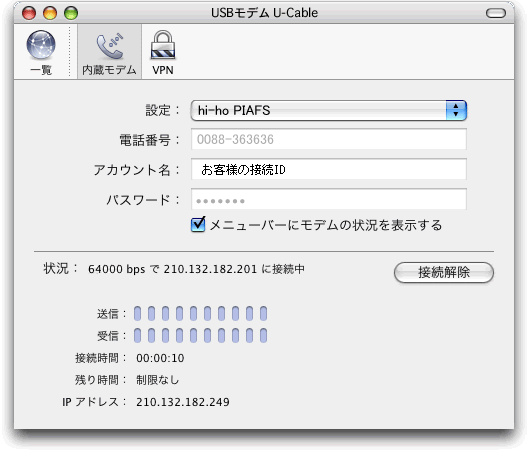Click the 受信 receive activity indicator bar
Viewport: 528px width, 452px height.
click(200, 336)
